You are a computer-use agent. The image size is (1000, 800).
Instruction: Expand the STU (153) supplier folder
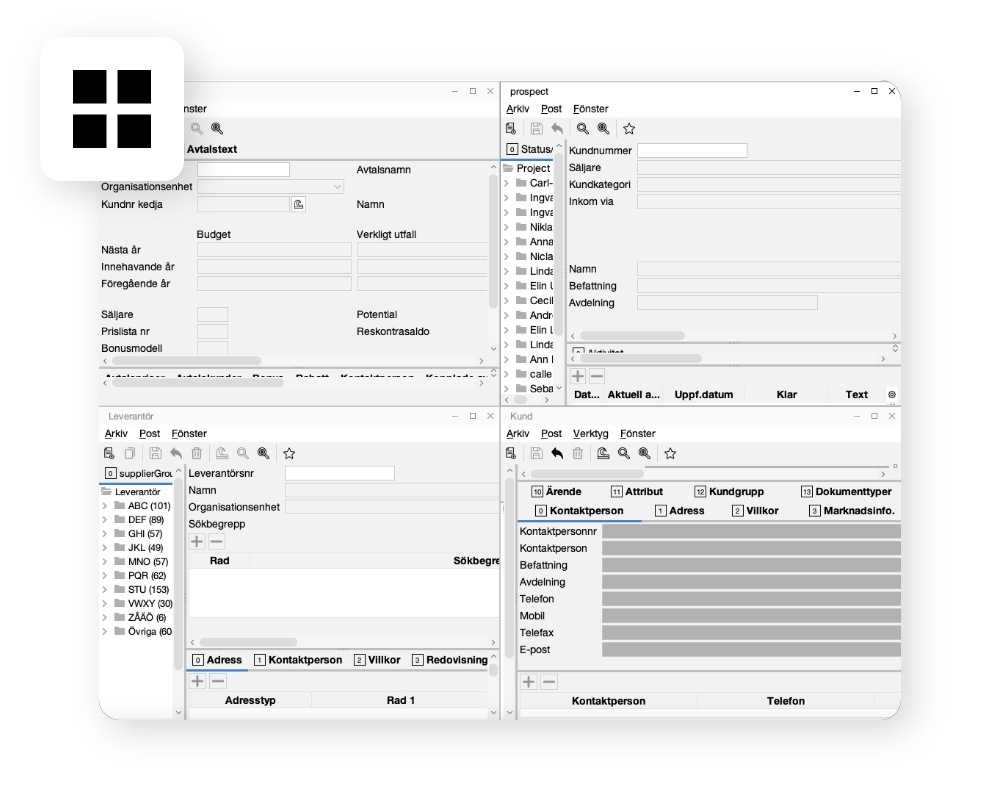(x=105, y=589)
